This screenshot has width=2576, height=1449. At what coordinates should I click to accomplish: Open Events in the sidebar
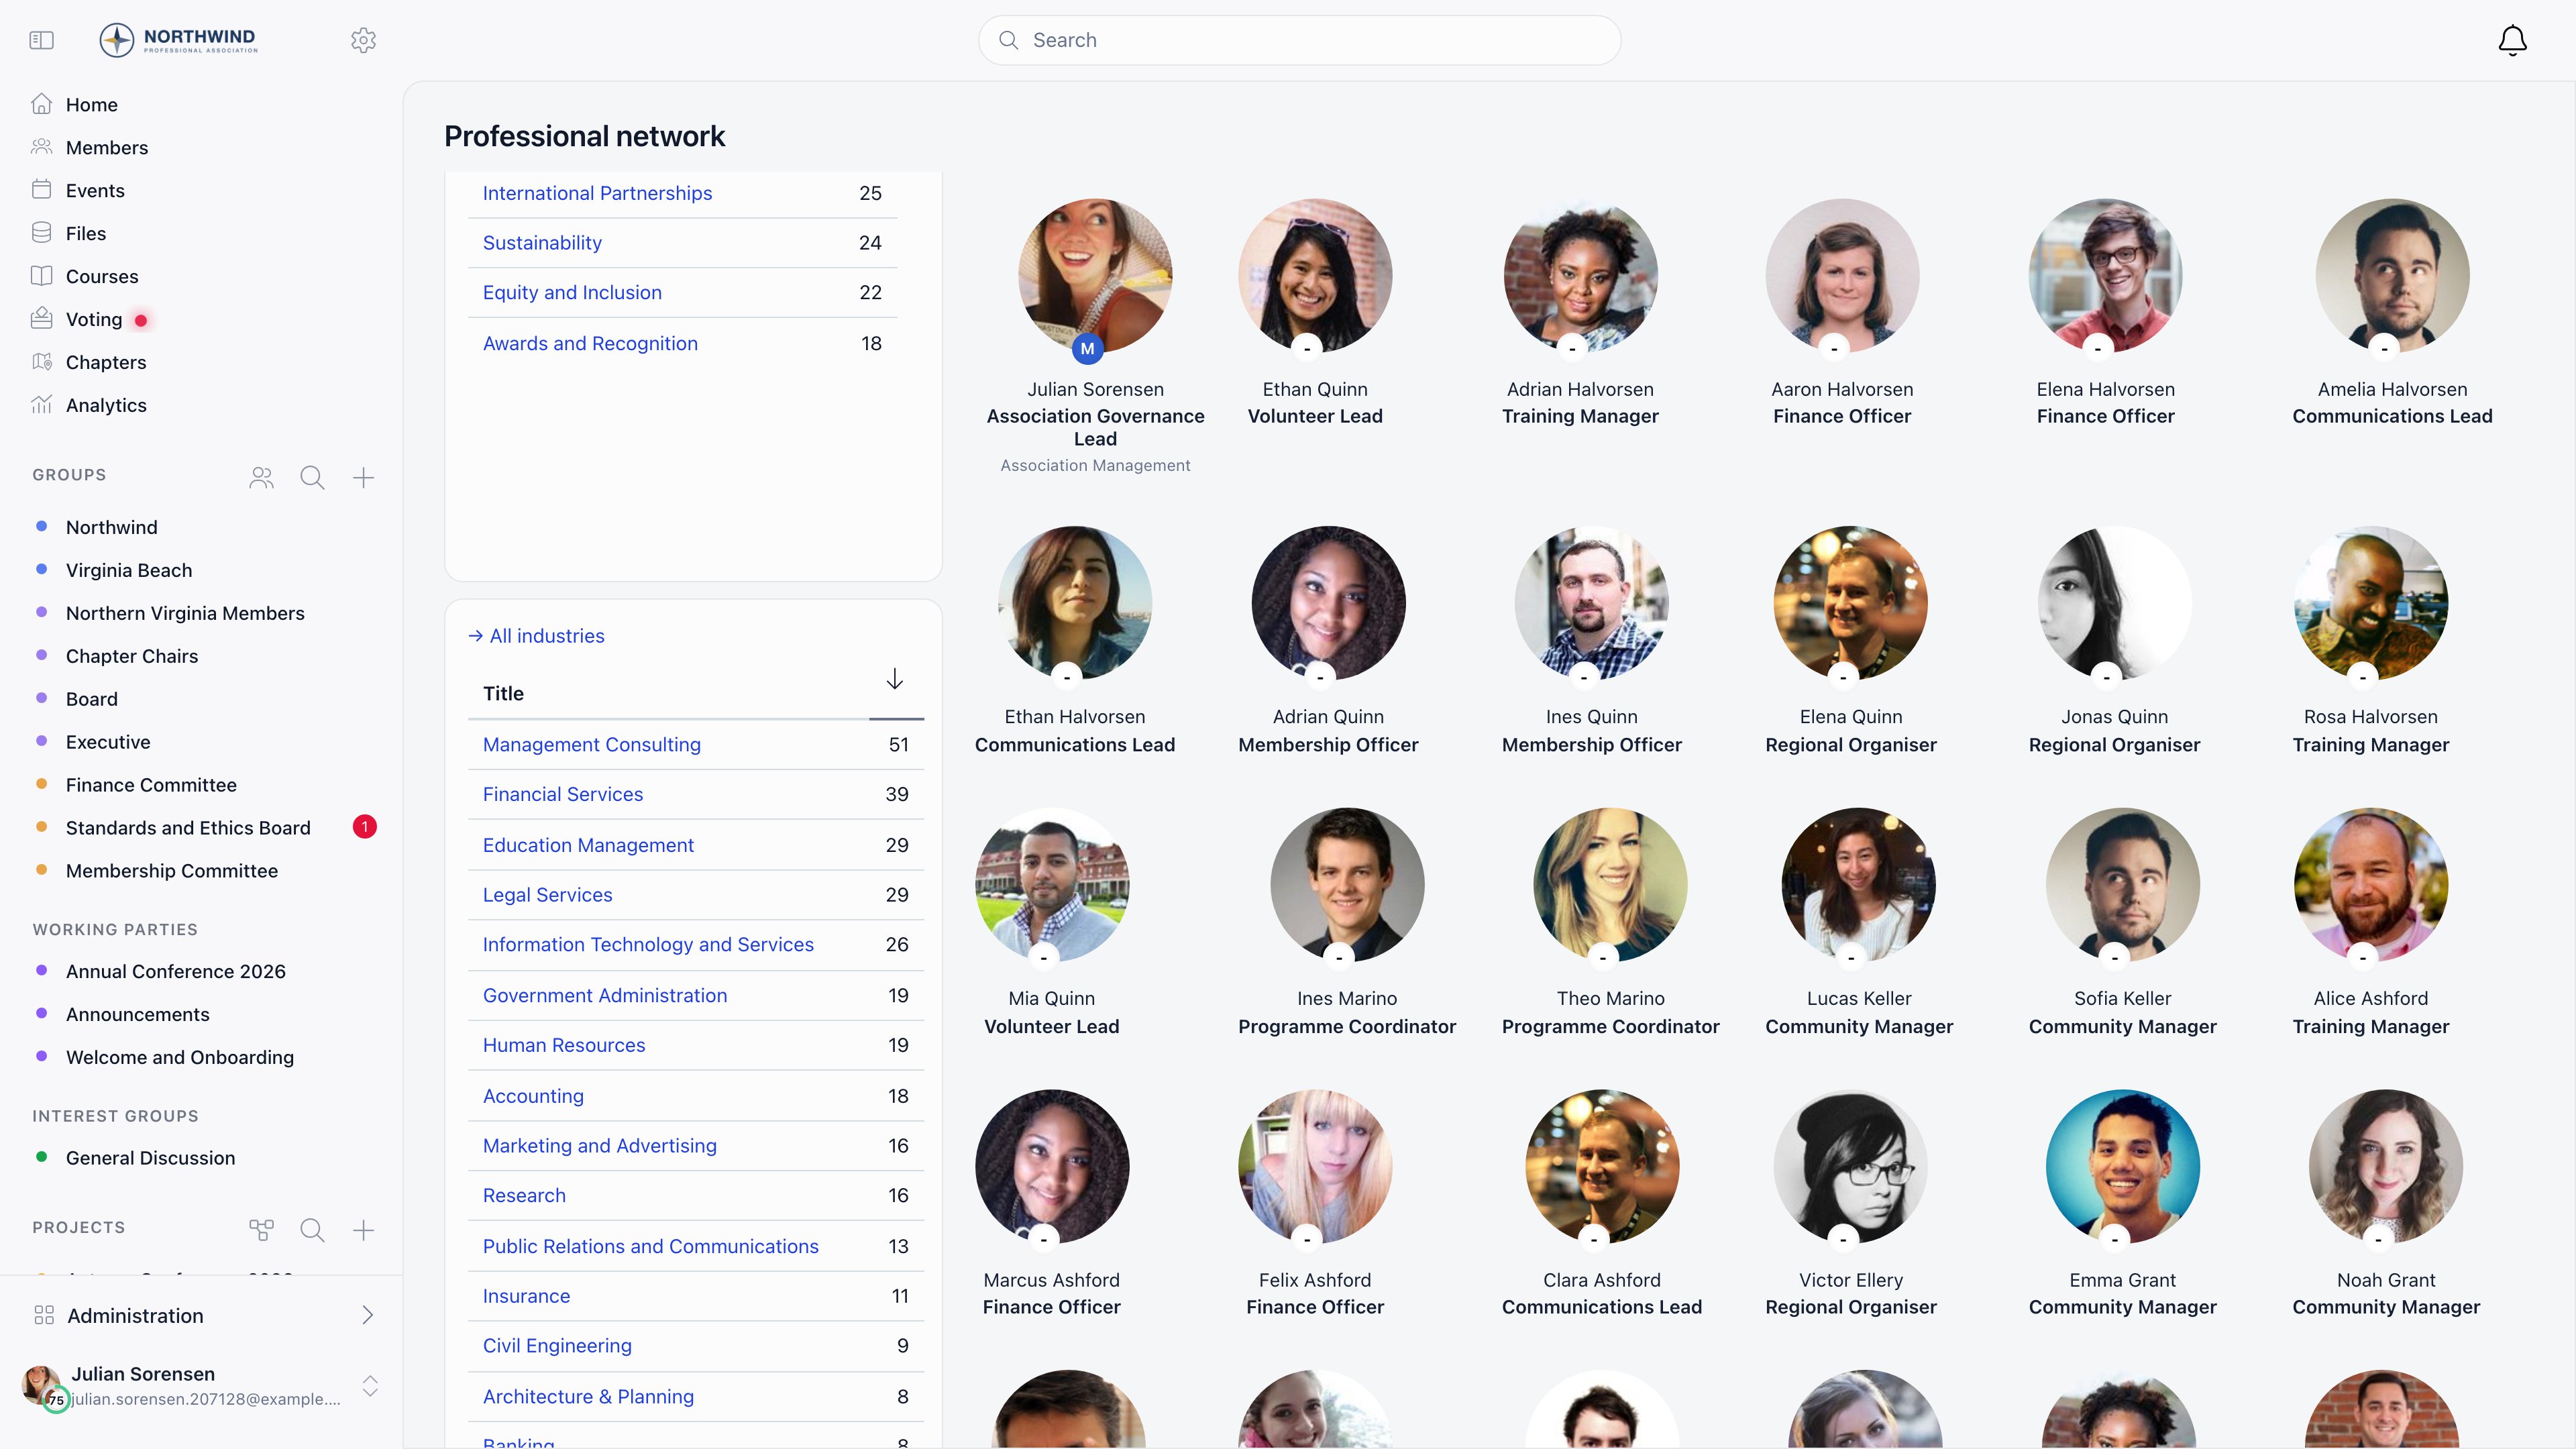point(95,190)
